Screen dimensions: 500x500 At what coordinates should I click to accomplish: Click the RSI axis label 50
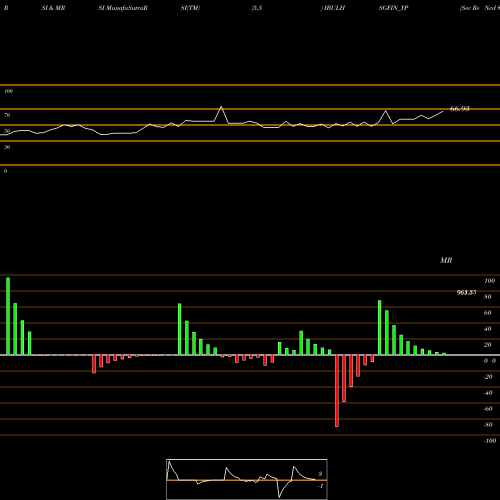click(x=7, y=131)
